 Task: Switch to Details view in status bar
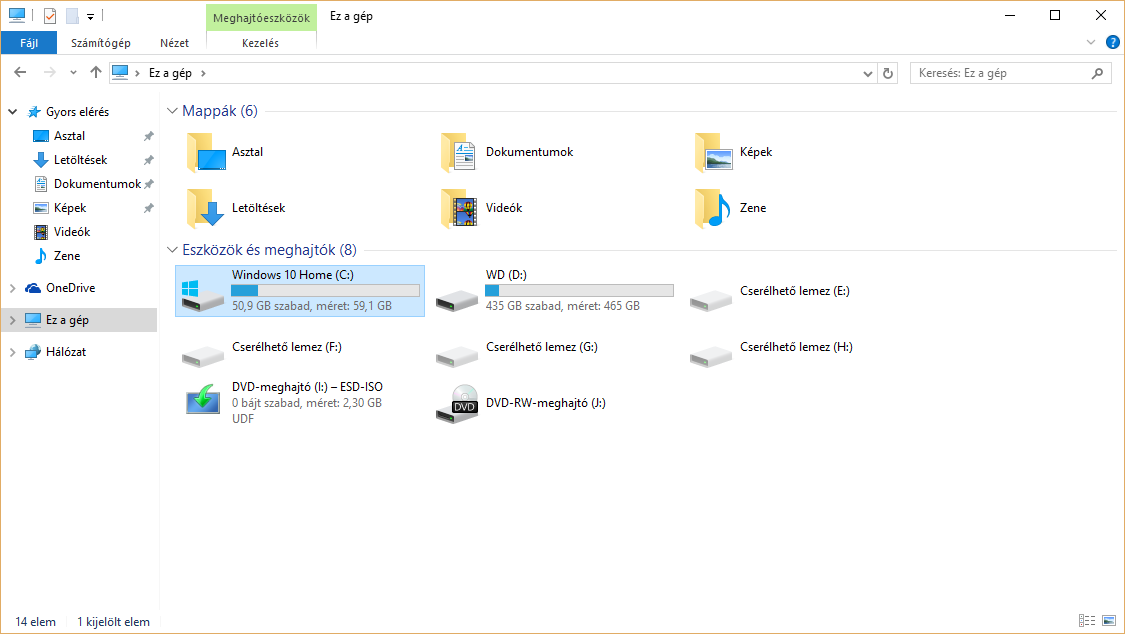click(x=1087, y=620)
